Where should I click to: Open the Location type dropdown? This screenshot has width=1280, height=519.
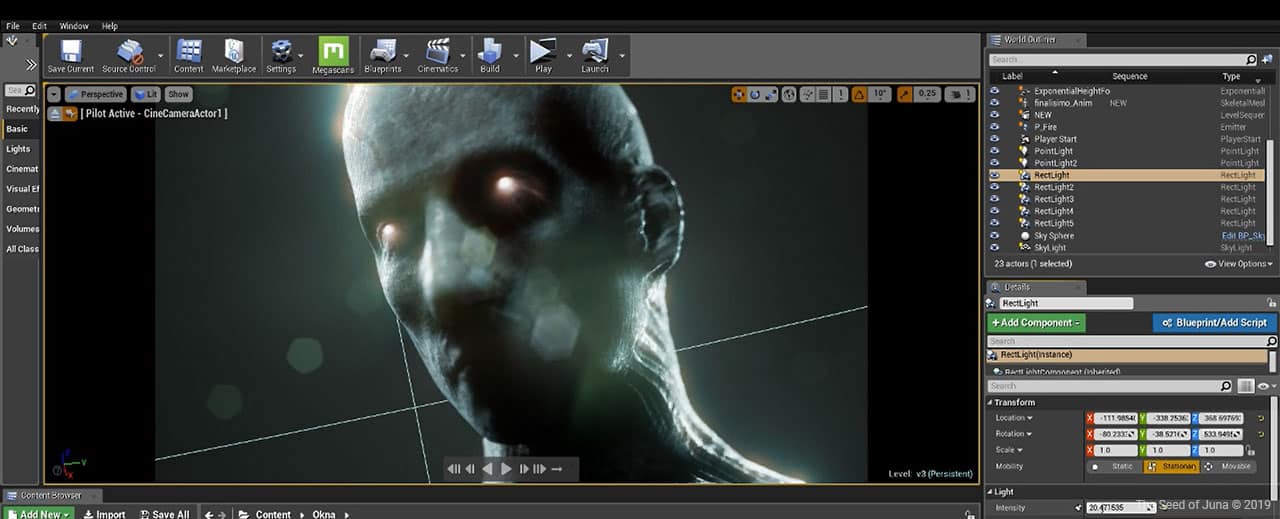pos(1015,418)
